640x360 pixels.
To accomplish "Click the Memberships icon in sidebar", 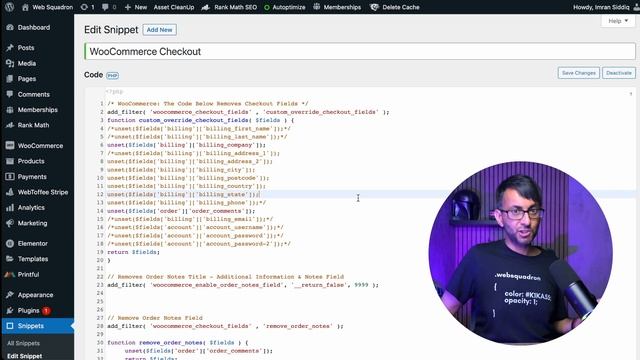I will coord(10,110).
